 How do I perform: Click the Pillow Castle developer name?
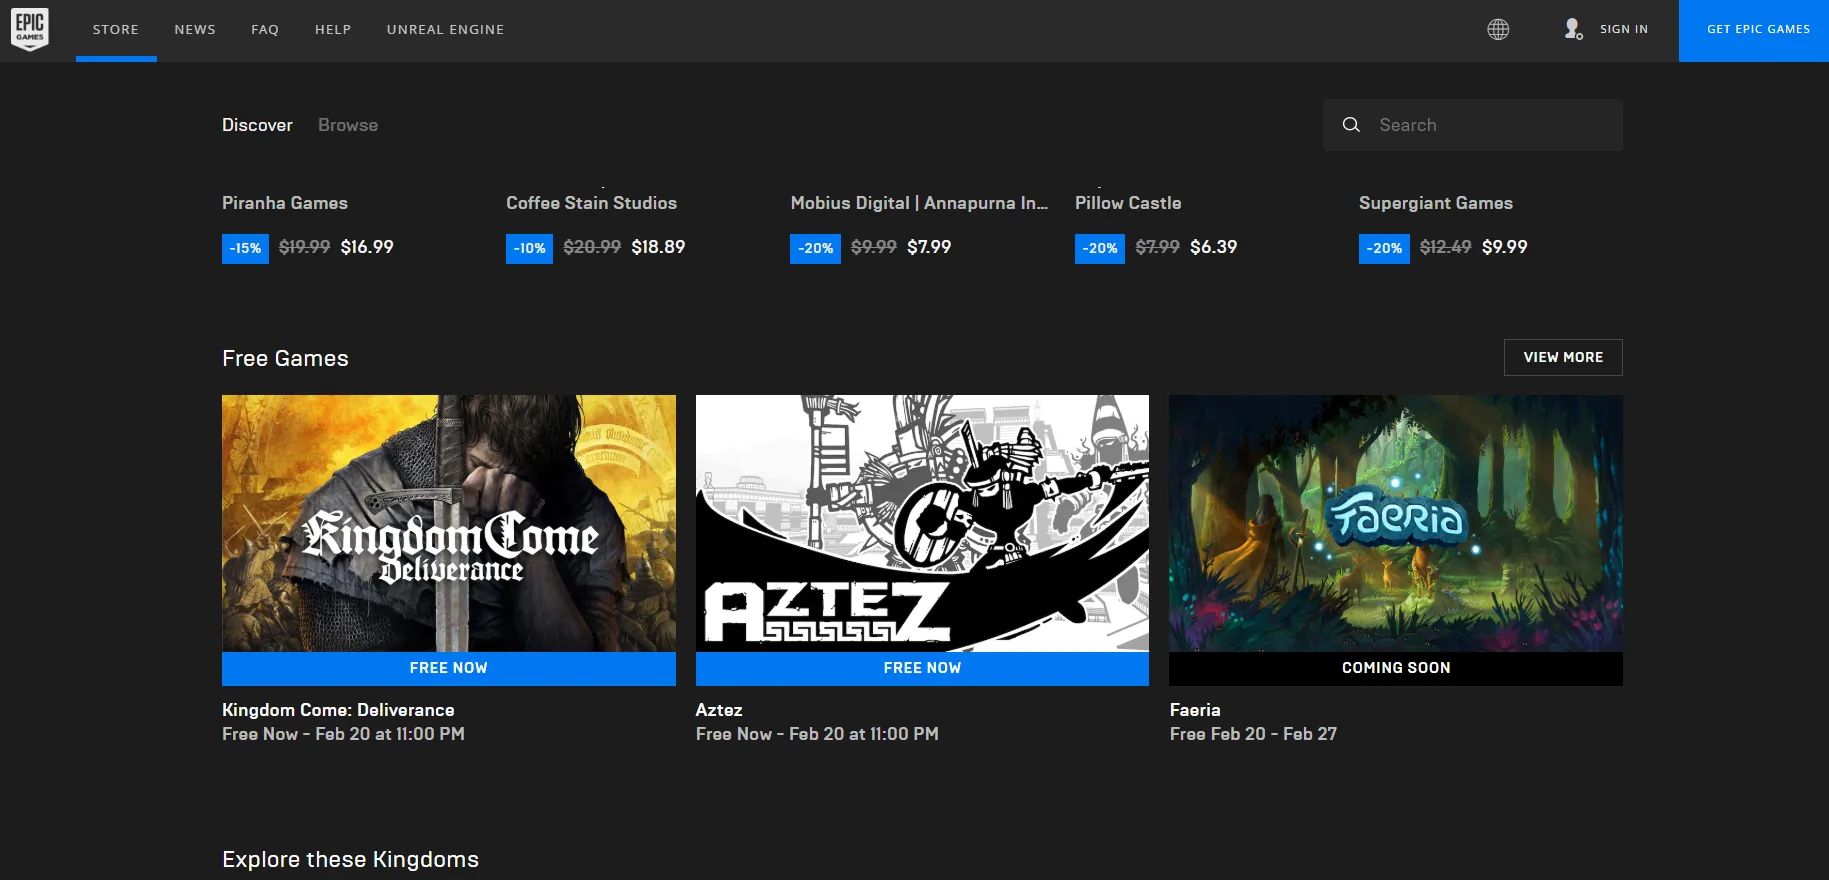click(x=1128, y=203)
